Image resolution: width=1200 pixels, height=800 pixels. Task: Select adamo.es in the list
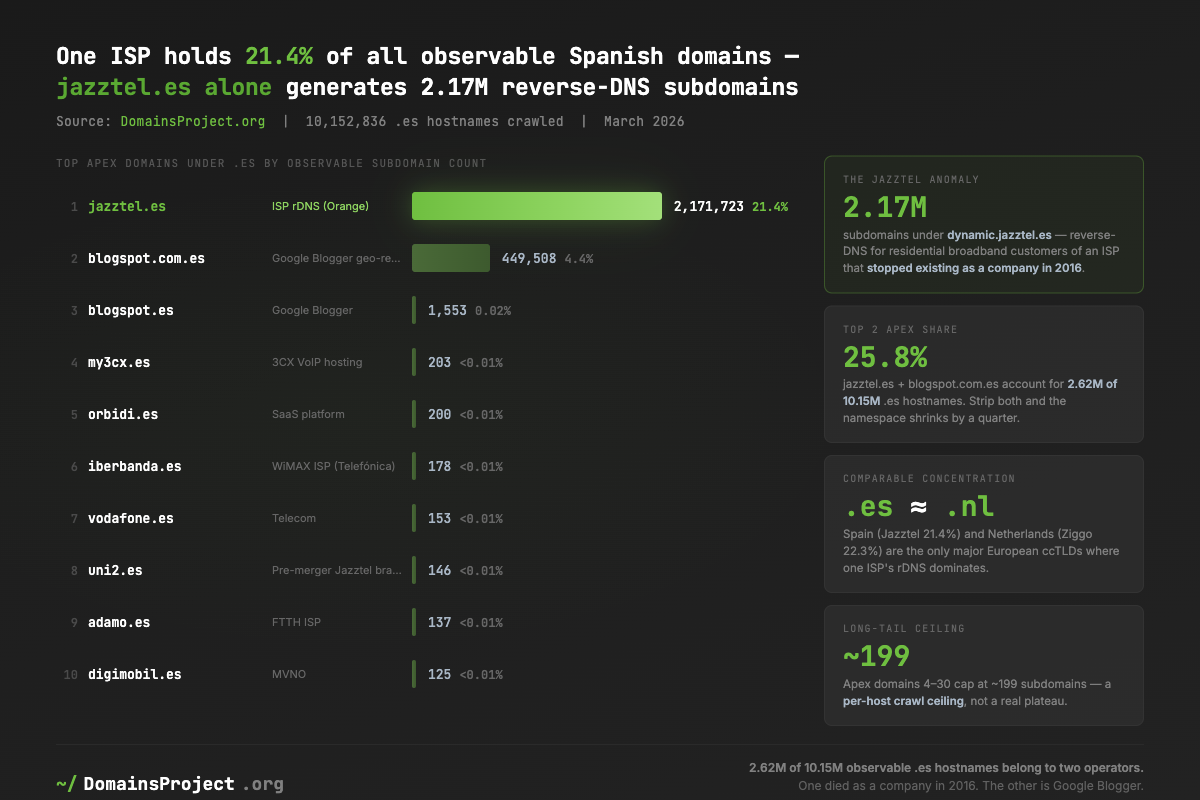[x=118, y=622]
